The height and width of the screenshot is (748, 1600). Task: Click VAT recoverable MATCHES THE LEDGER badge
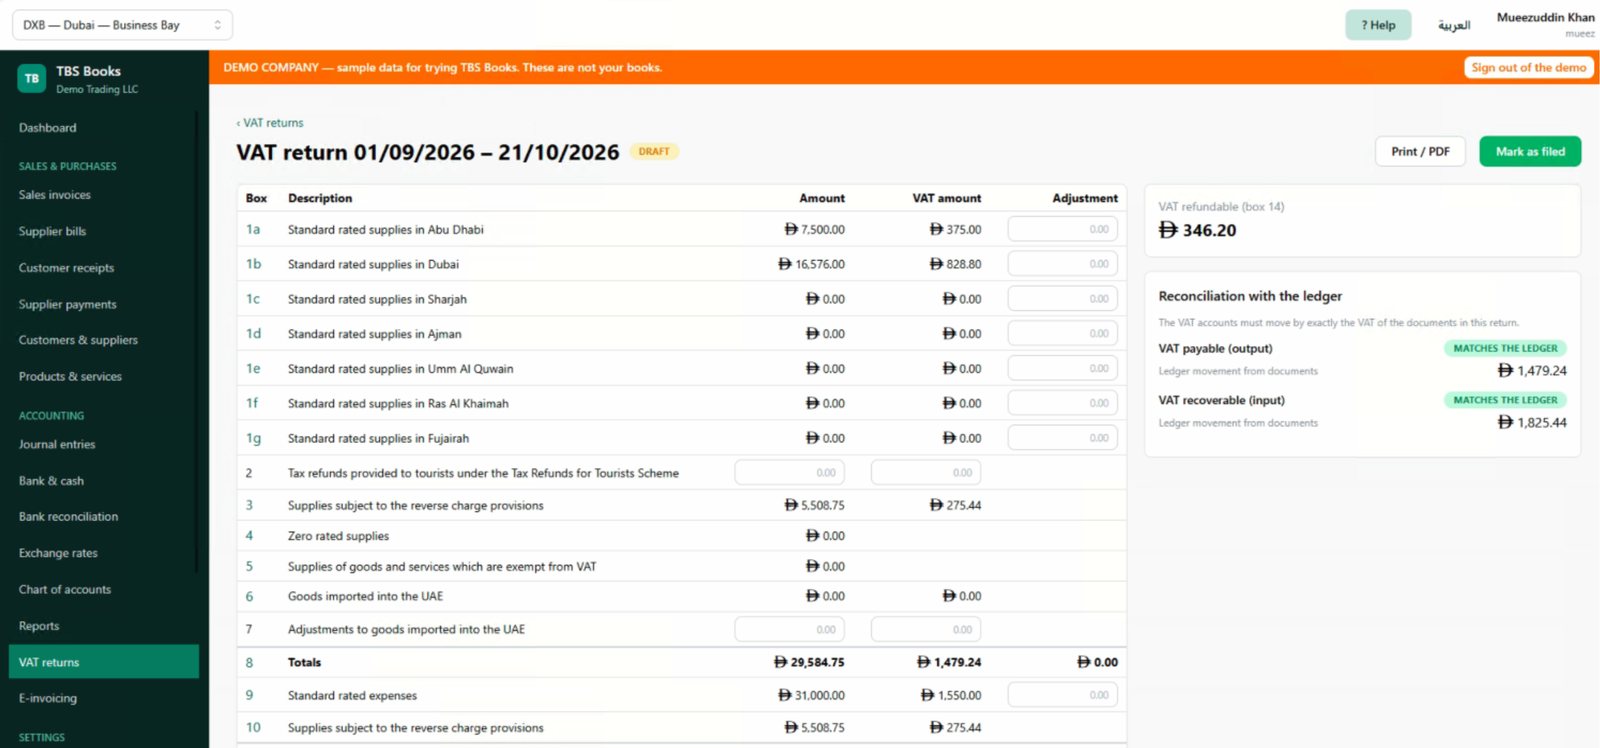(x=1505, y=400)
